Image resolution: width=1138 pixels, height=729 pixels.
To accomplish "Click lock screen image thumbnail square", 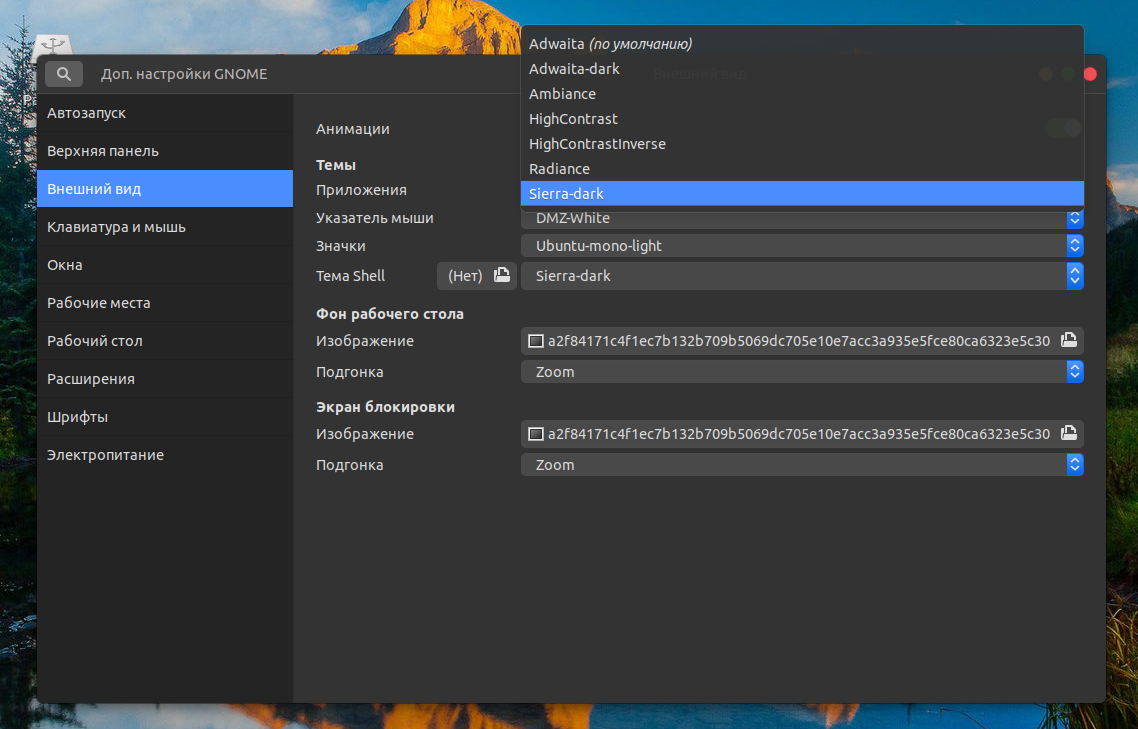I will click(x=536, y=433).
